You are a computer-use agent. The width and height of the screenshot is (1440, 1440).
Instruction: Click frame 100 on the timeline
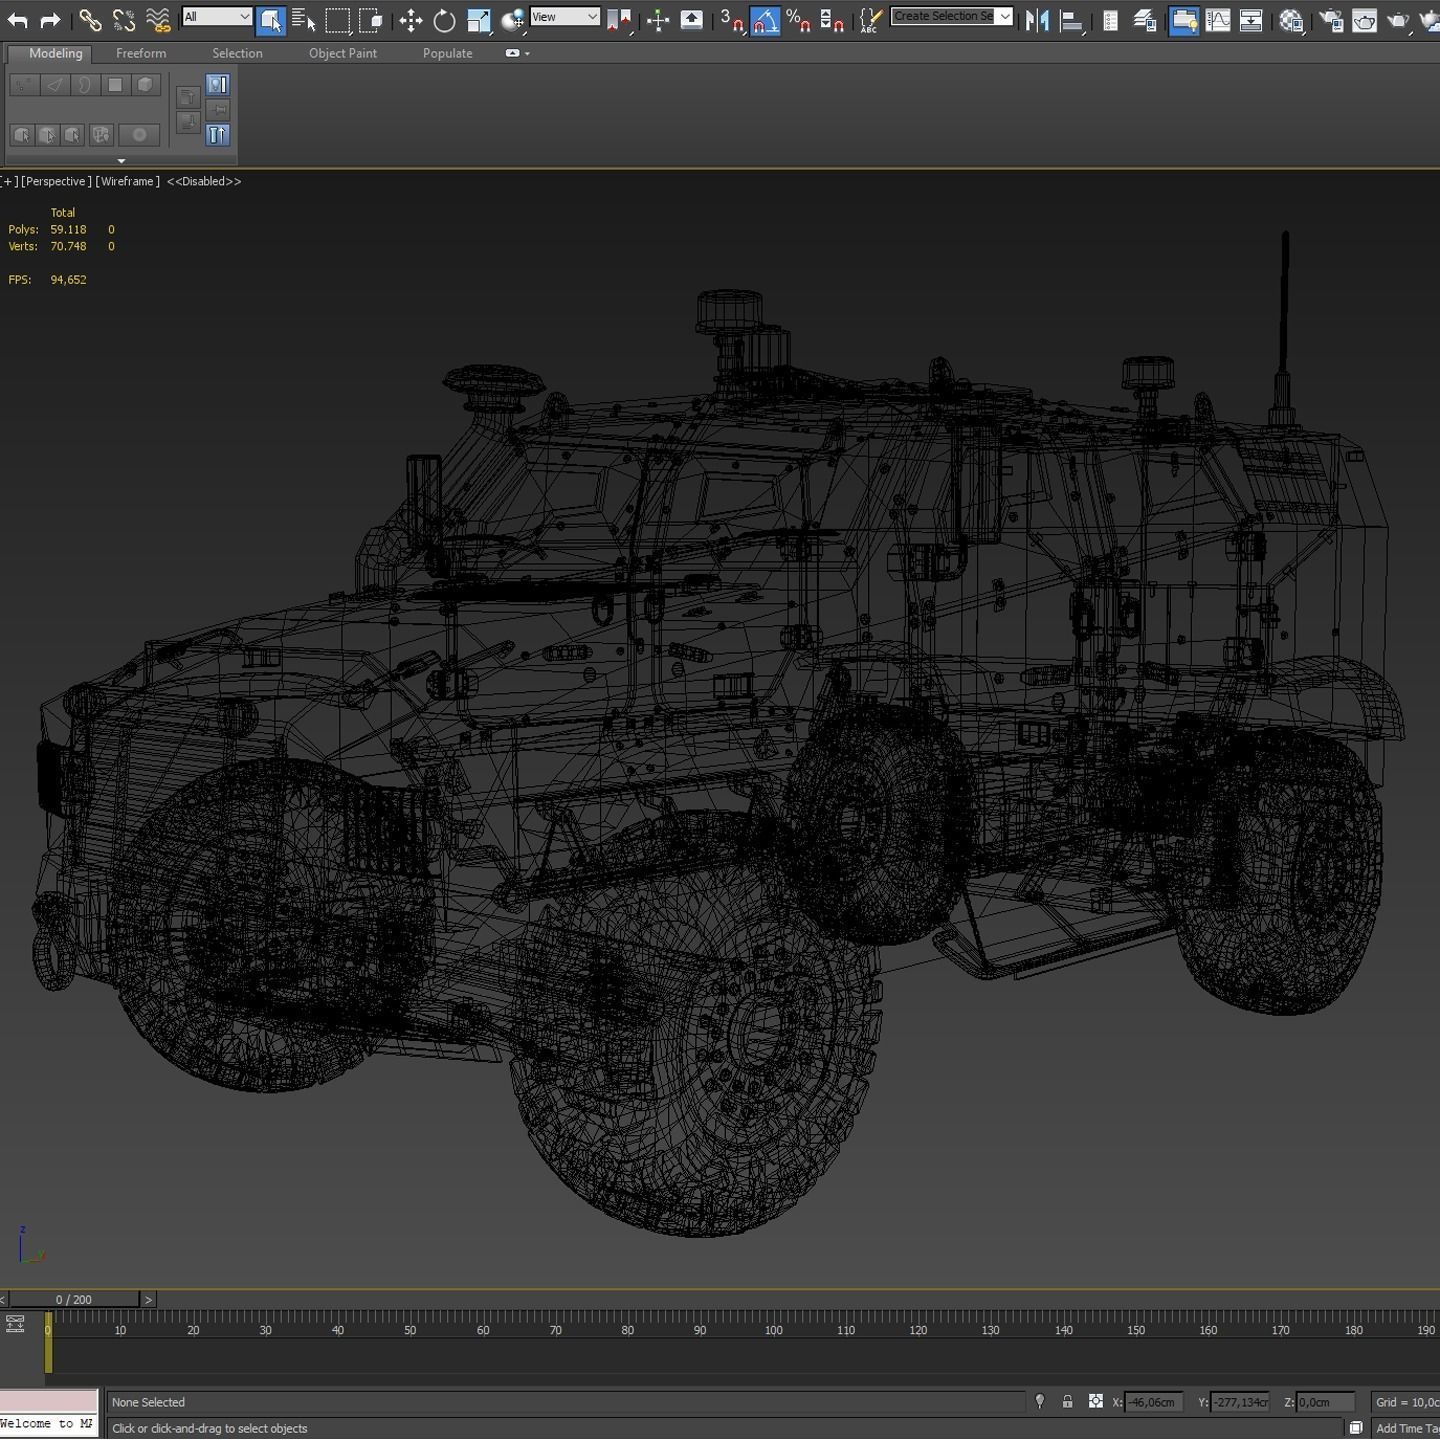tap(773, 1330)
